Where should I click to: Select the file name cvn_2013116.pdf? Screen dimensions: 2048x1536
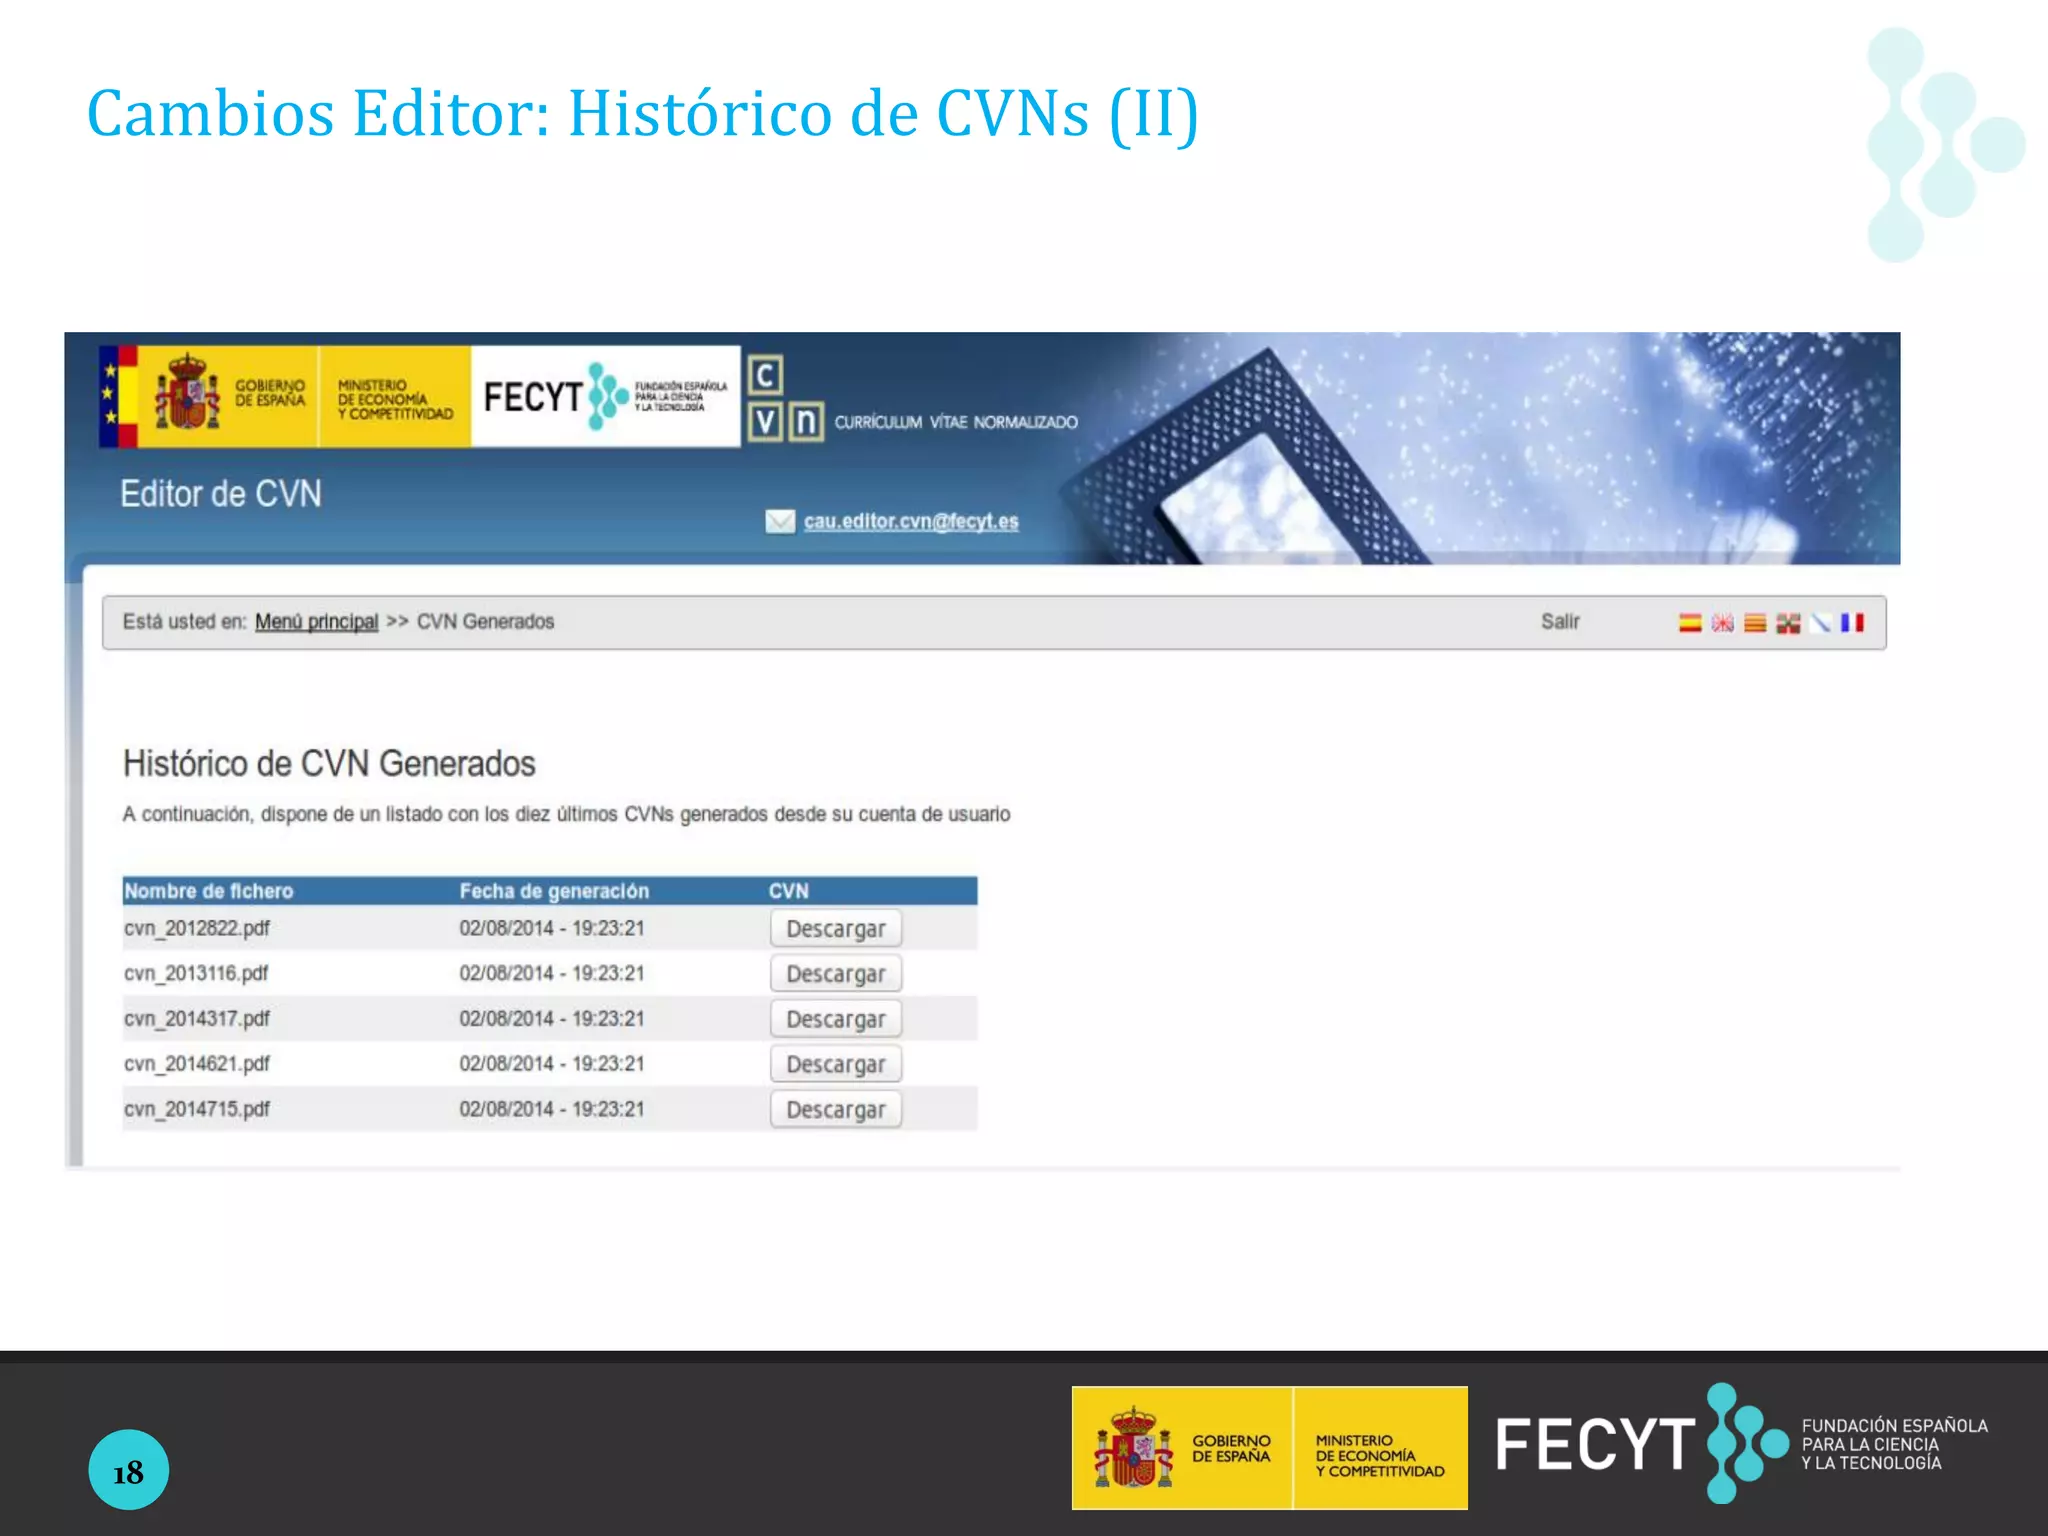196,973
